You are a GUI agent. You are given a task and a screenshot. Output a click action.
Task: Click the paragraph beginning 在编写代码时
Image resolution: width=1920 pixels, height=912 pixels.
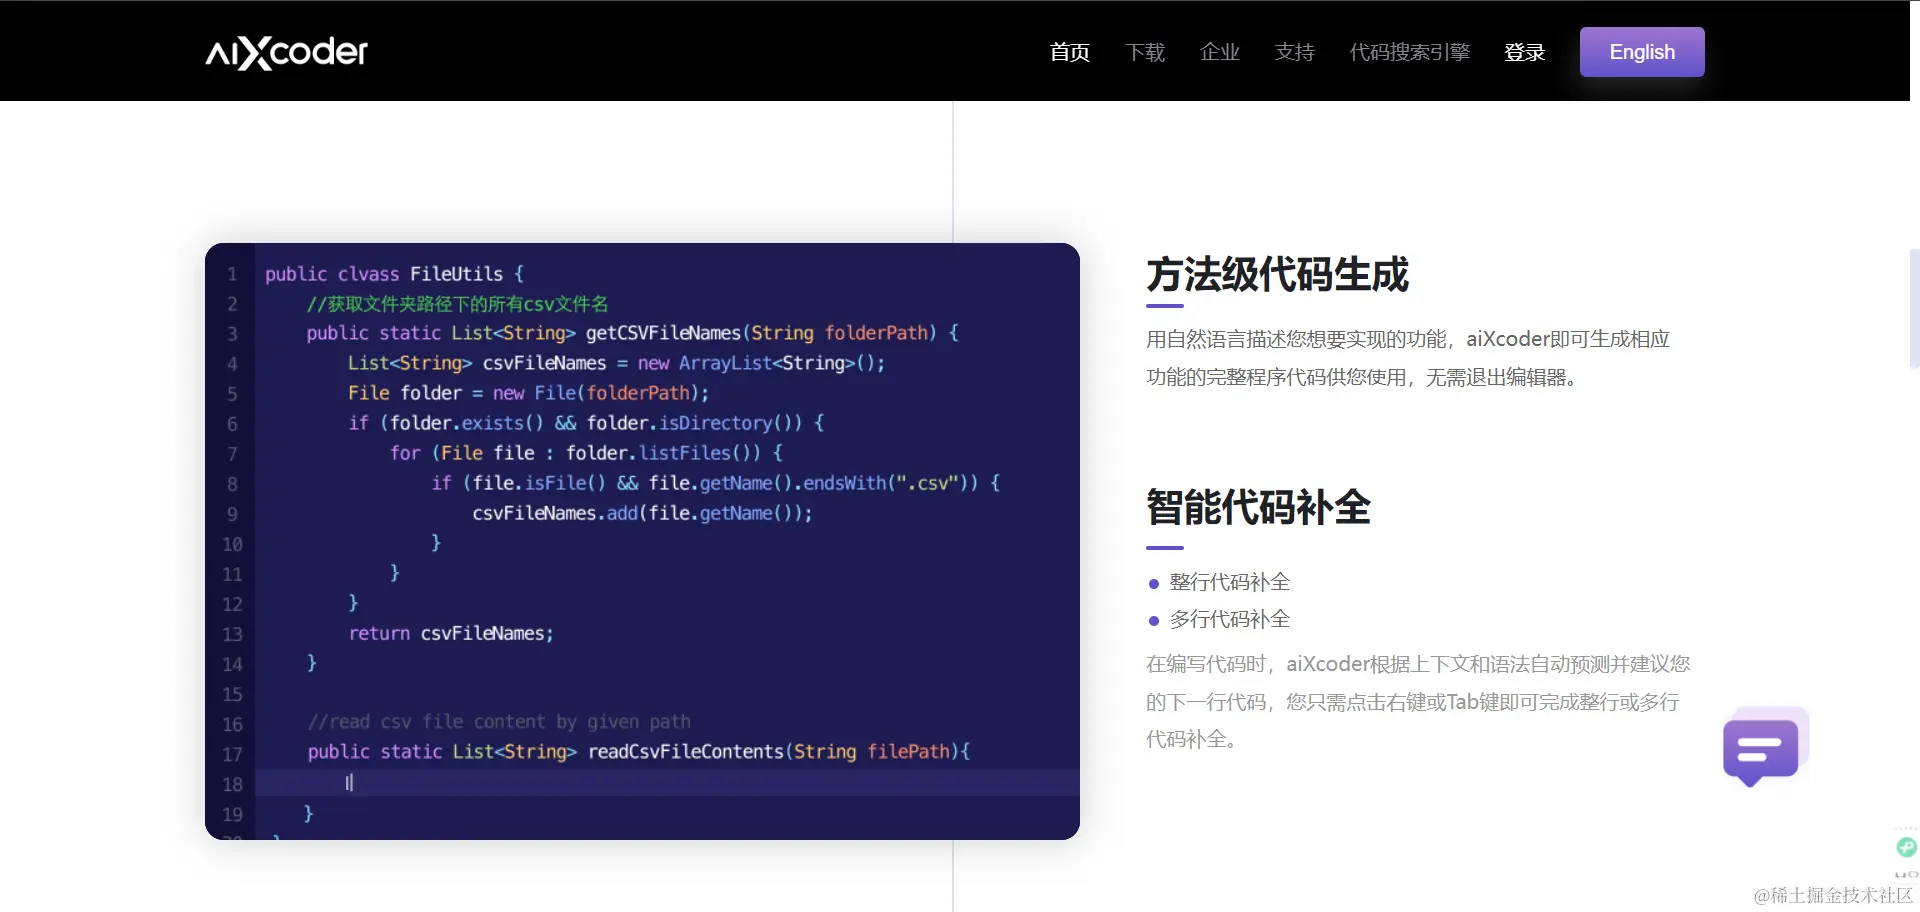coord(1418,701)
